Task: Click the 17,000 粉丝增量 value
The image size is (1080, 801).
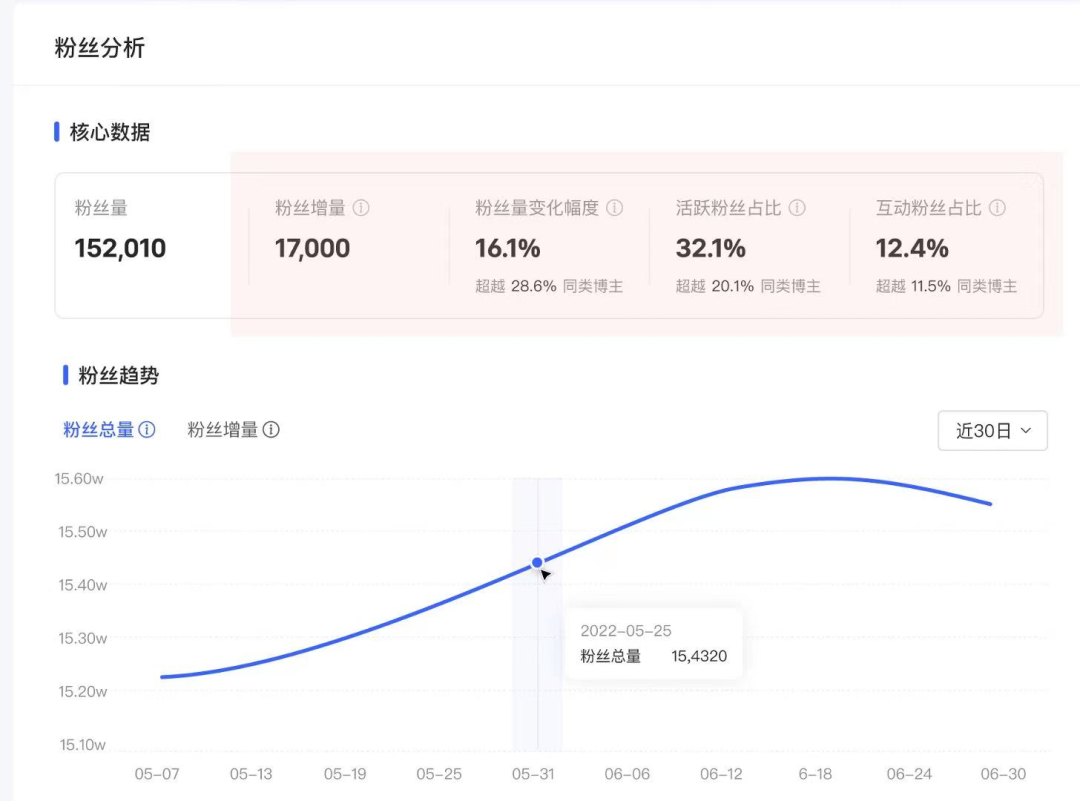Action: [x=312, y=248]
